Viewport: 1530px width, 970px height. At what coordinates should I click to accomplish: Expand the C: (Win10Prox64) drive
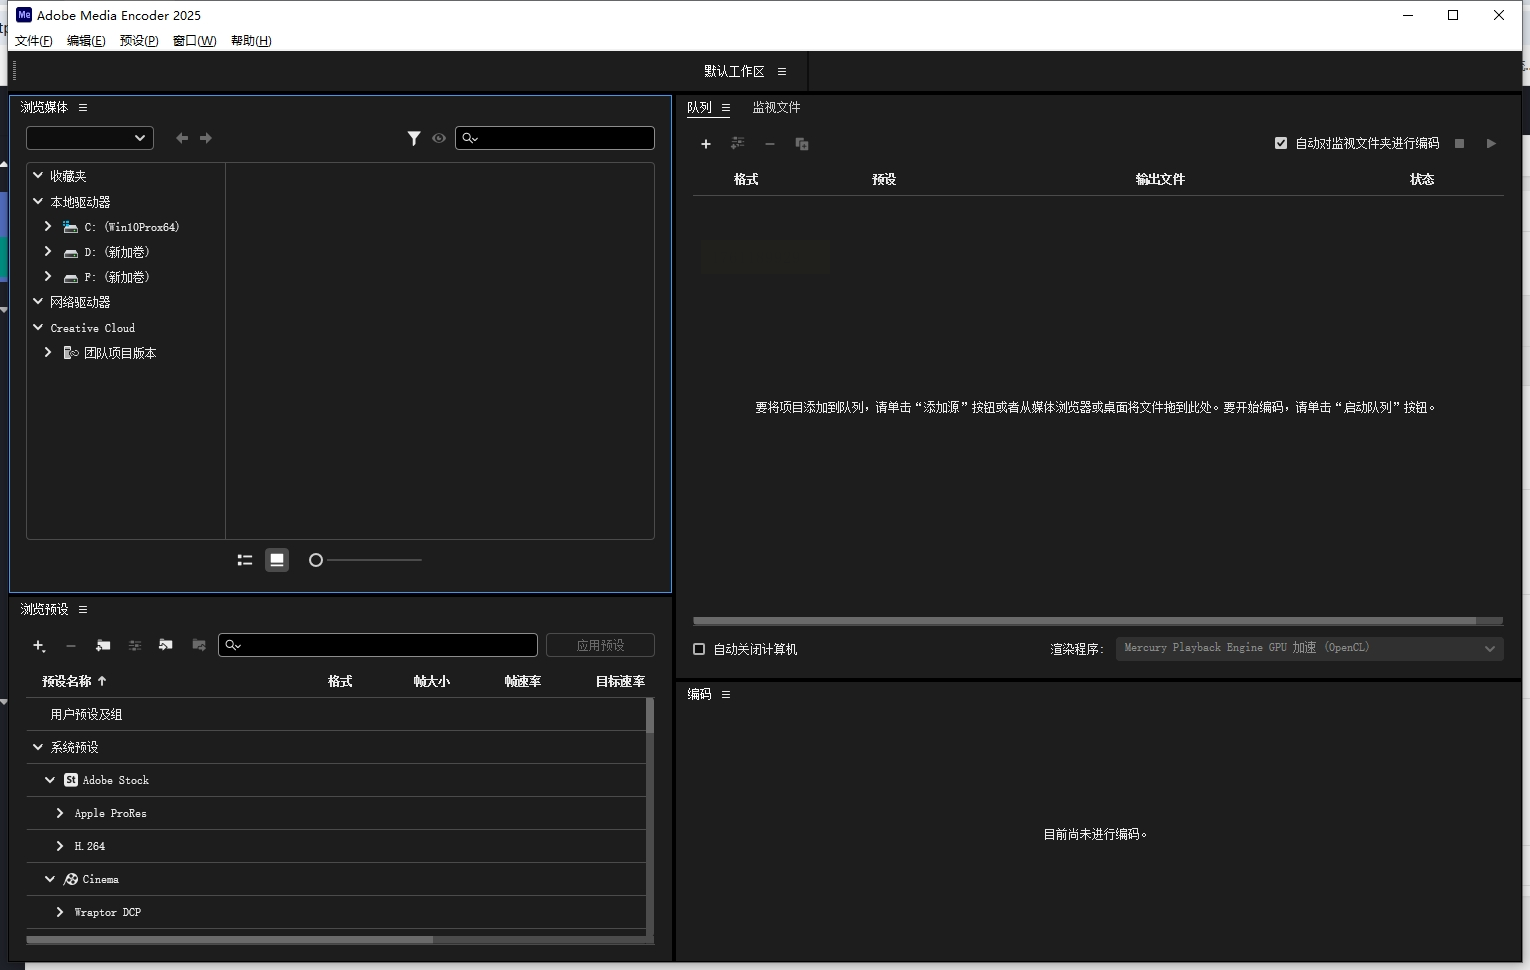[48, 226]
